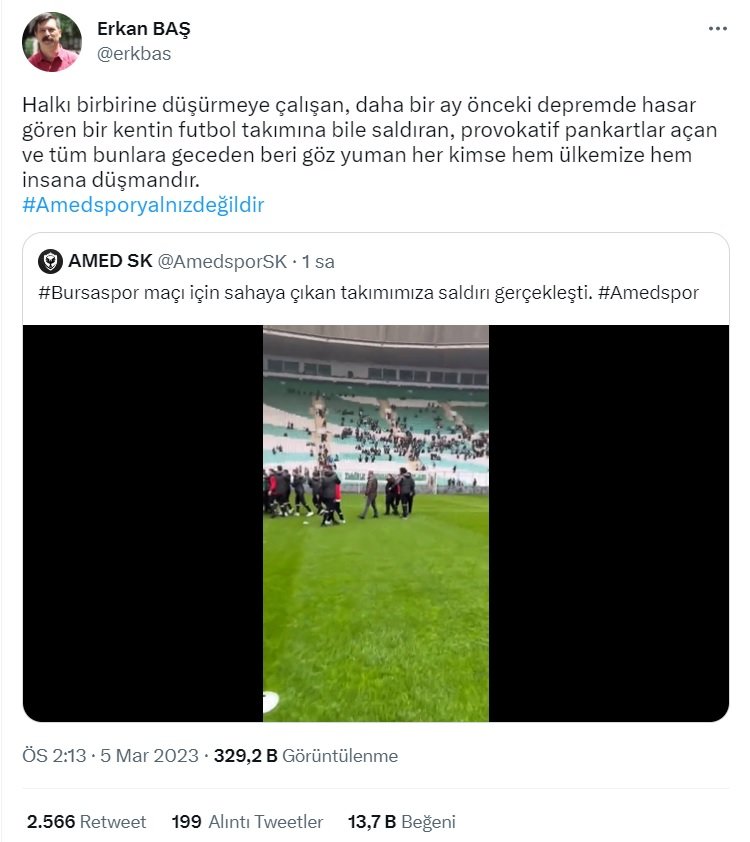Click the AMED SK account name
The image size is (750, 842).
pos(110,261)
